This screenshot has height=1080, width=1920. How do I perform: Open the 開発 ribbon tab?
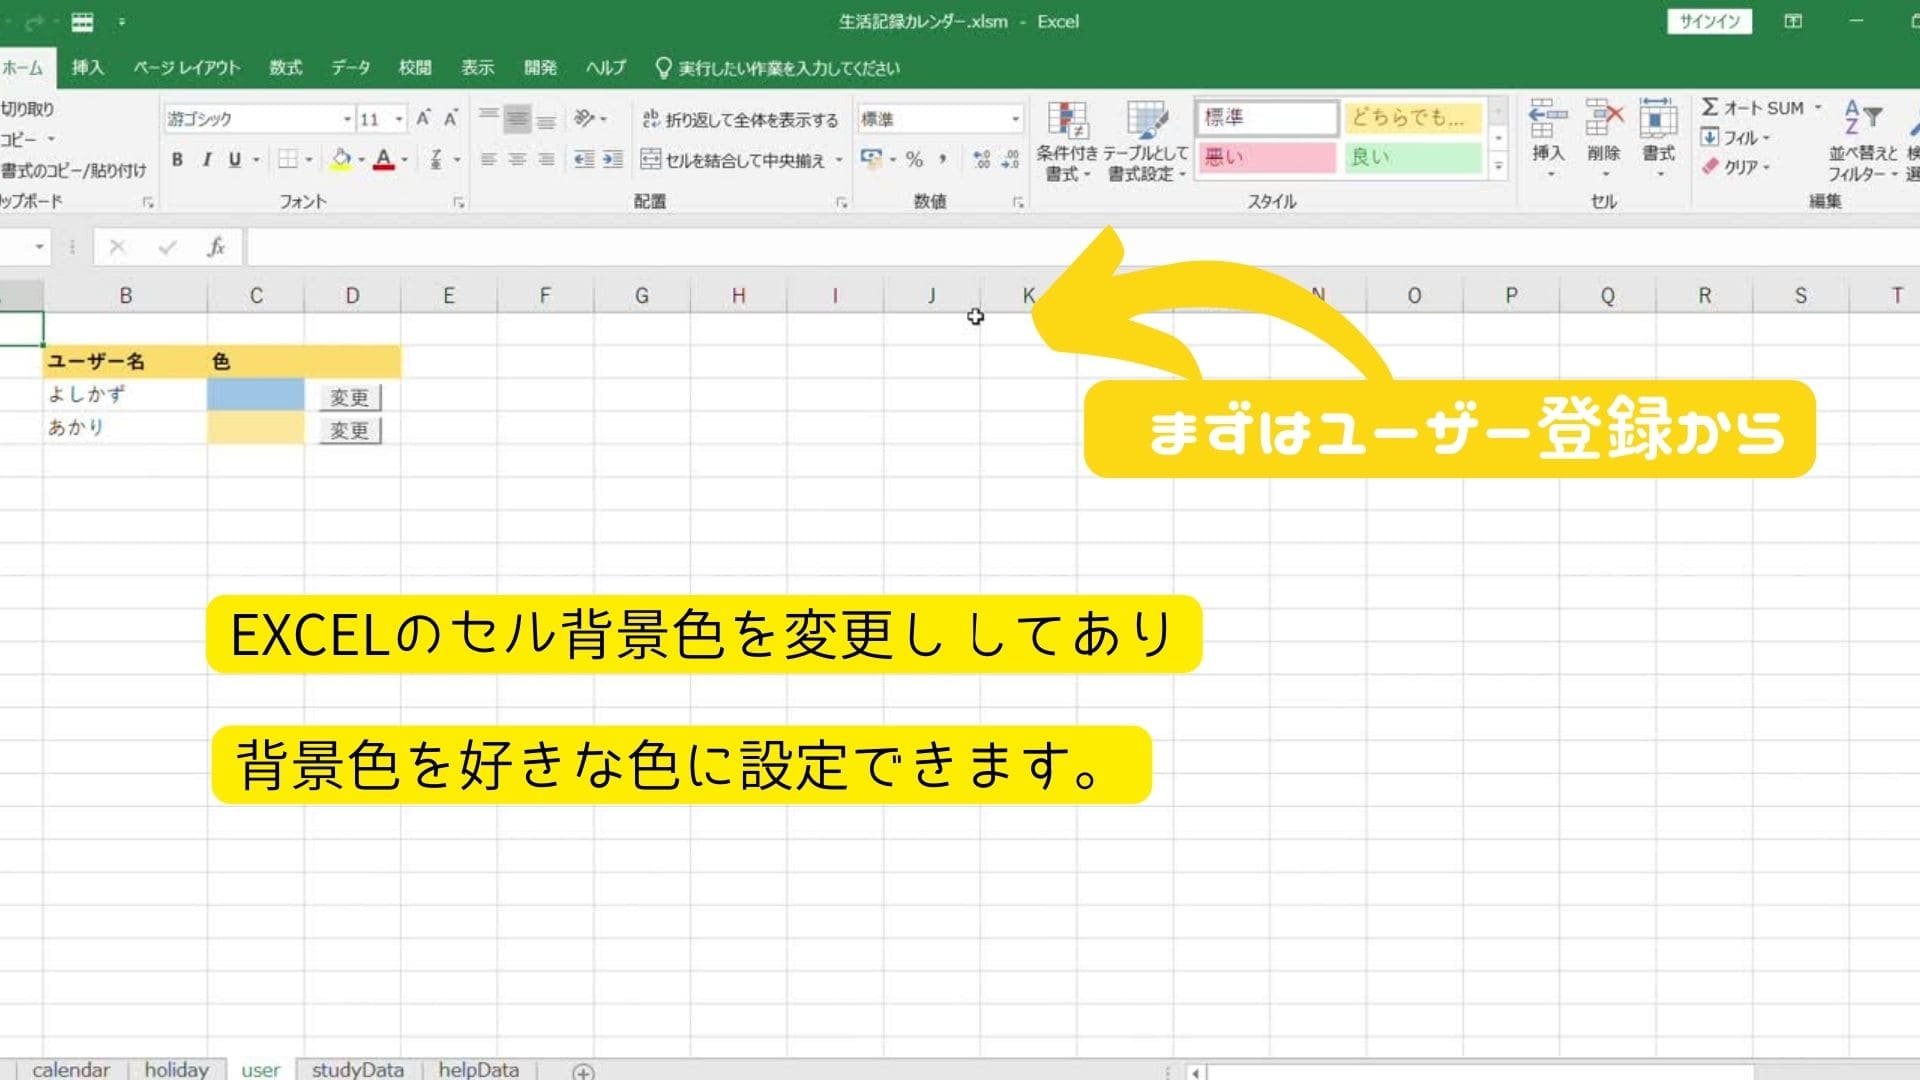tap(540, 67)
